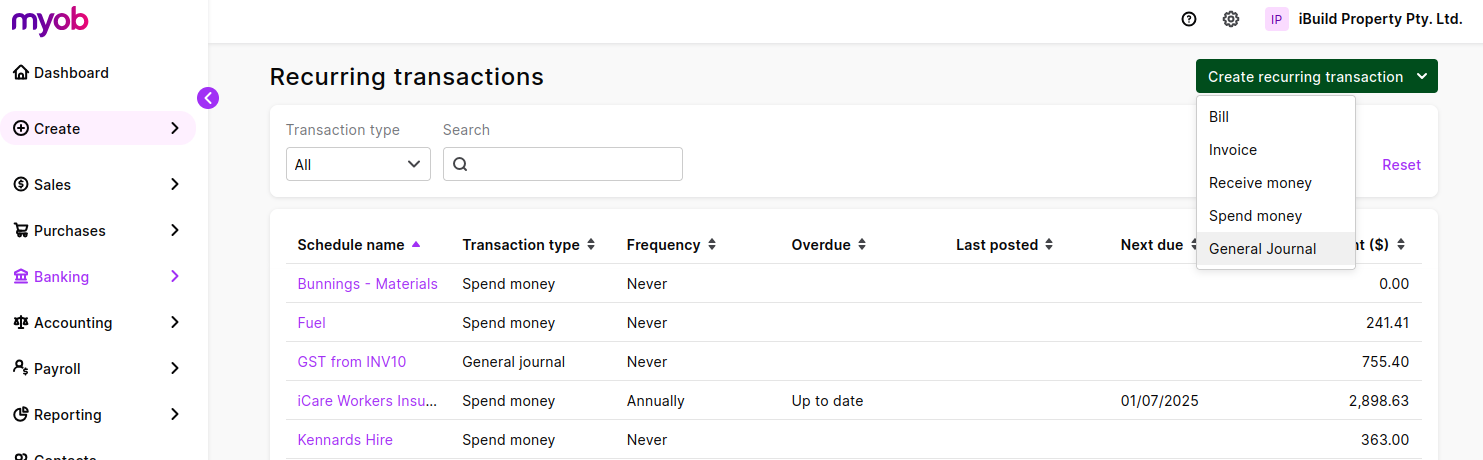Expand the Create menu chevron
The width and height of the screenshot is (1483, 460).
point(175,129)
